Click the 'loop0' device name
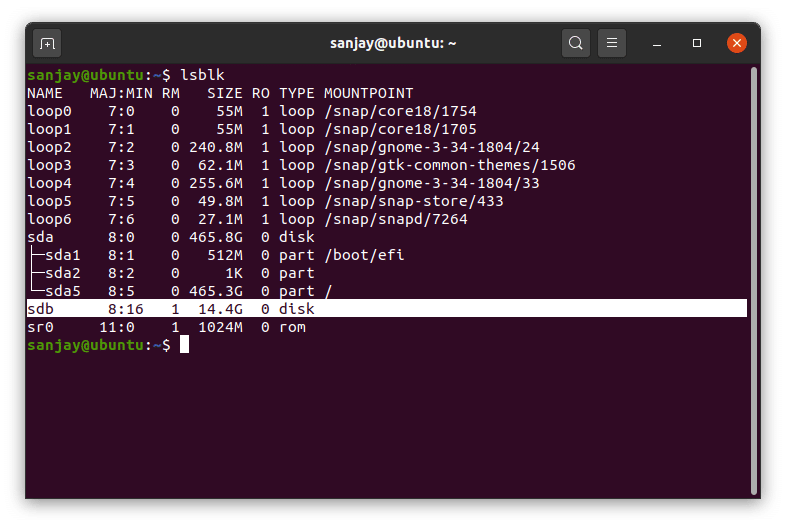The width and height of the screenshot is (786, 527). click(49, 111)
